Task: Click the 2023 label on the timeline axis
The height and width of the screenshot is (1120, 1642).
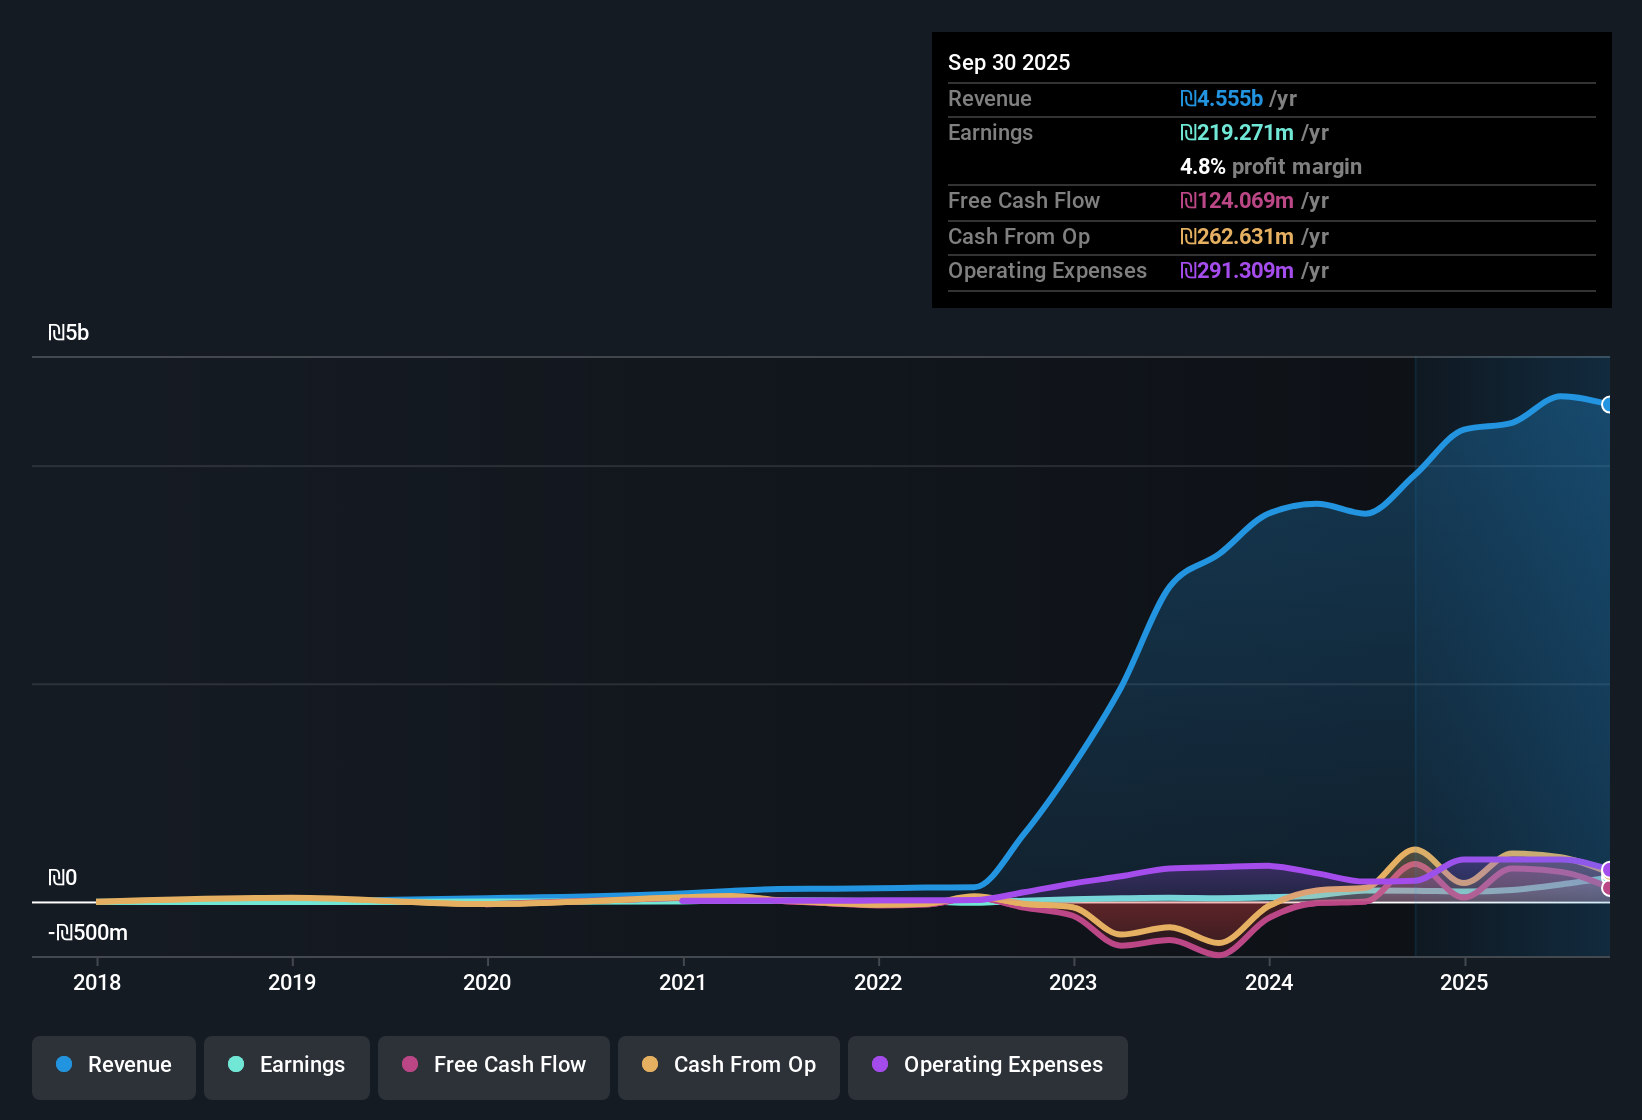Action: 1073,983
